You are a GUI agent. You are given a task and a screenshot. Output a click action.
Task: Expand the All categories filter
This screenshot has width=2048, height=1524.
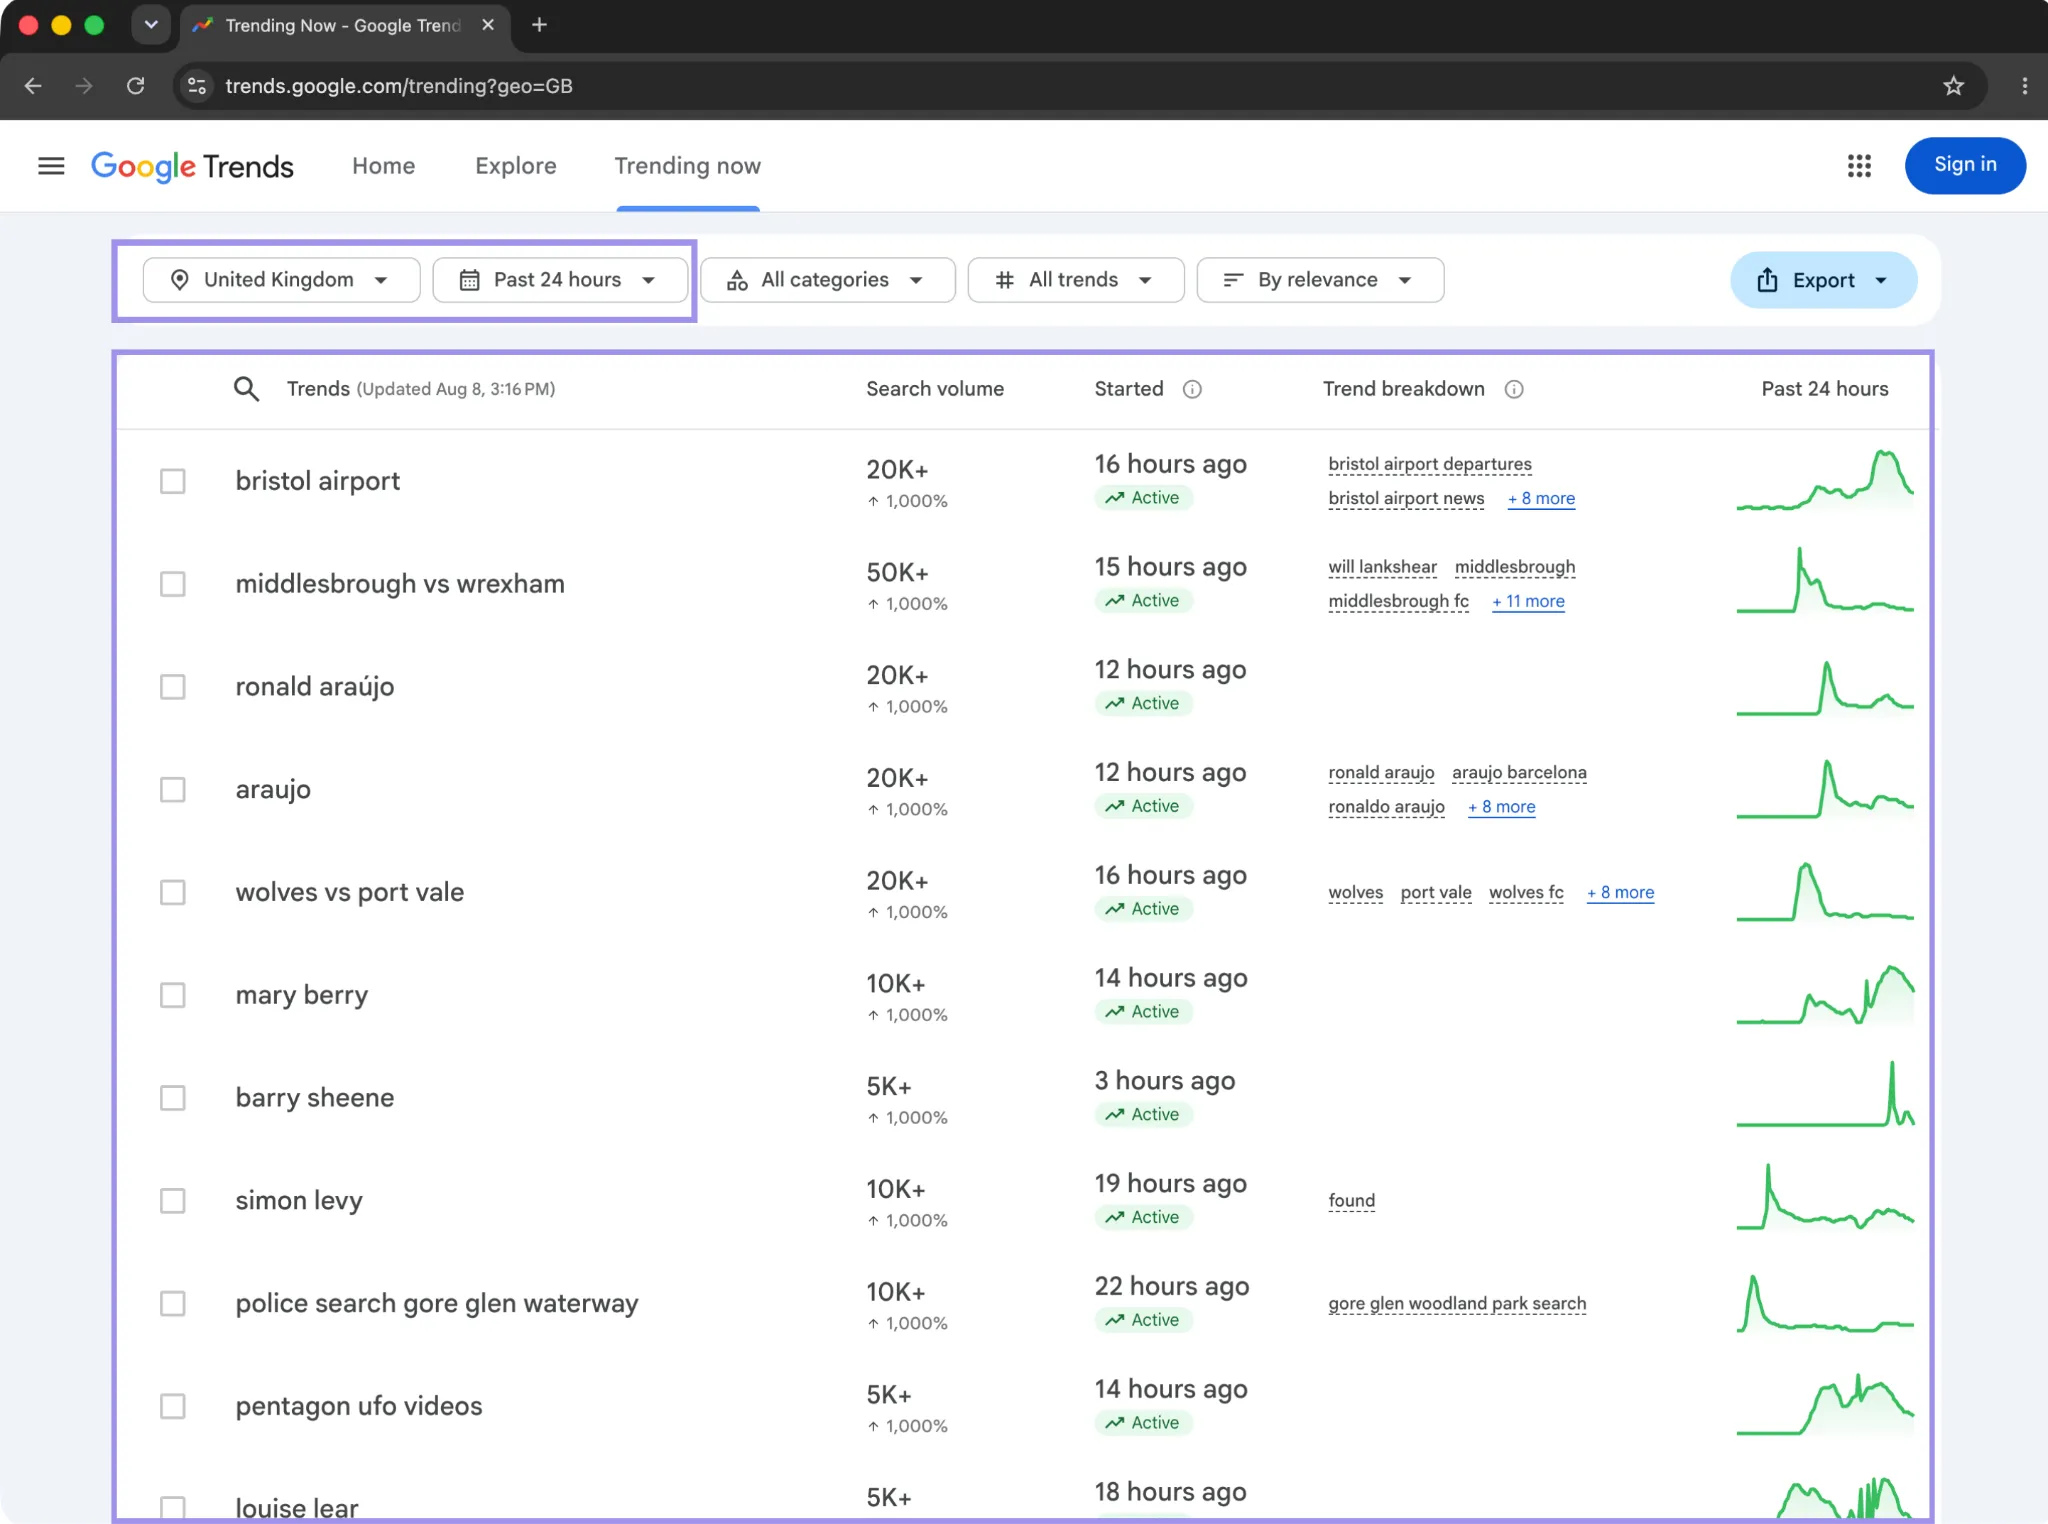828,280
